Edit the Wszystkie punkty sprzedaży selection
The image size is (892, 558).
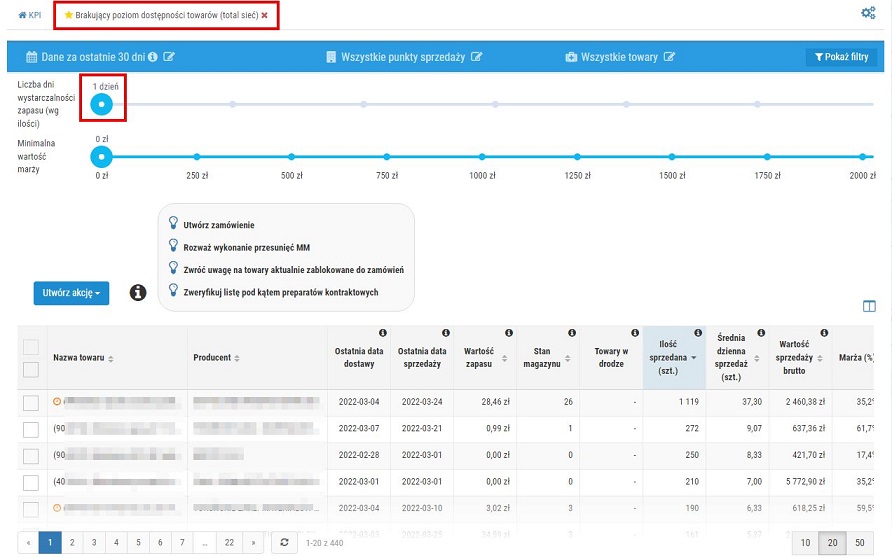(477, 57)
